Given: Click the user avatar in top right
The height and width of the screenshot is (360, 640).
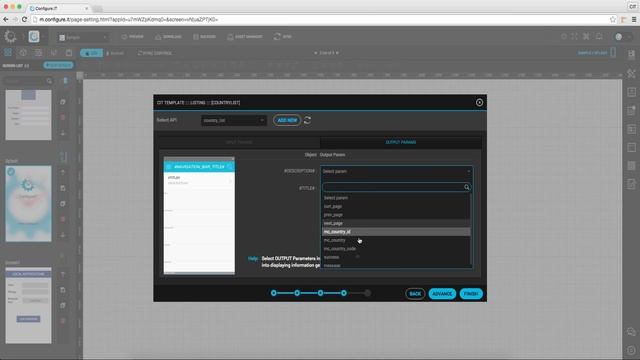Looking at the screenshot, I should (619, 37).
